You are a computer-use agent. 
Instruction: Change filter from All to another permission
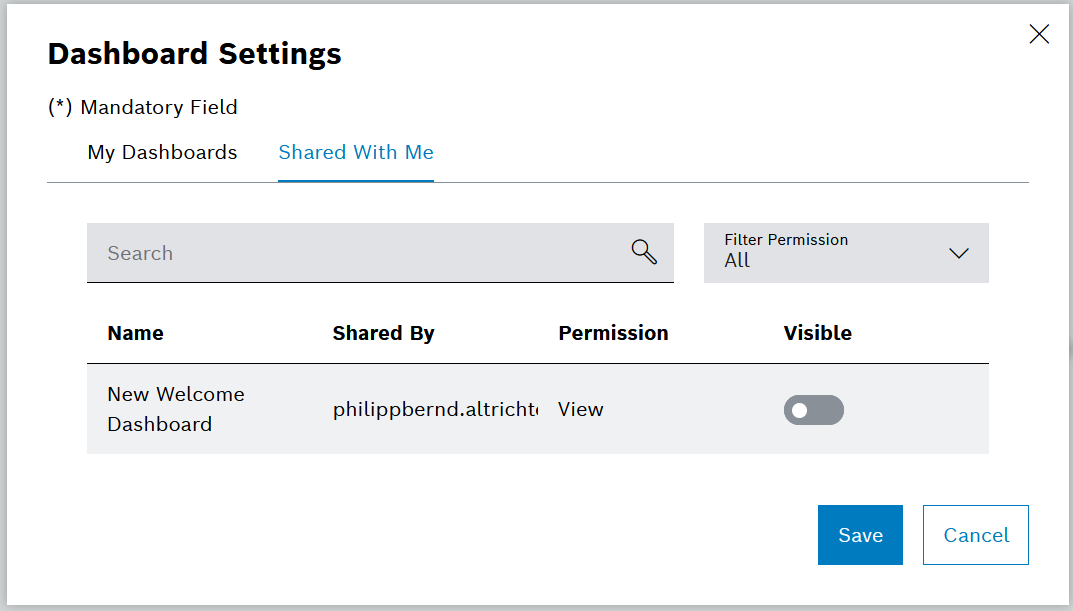point(846,253)
